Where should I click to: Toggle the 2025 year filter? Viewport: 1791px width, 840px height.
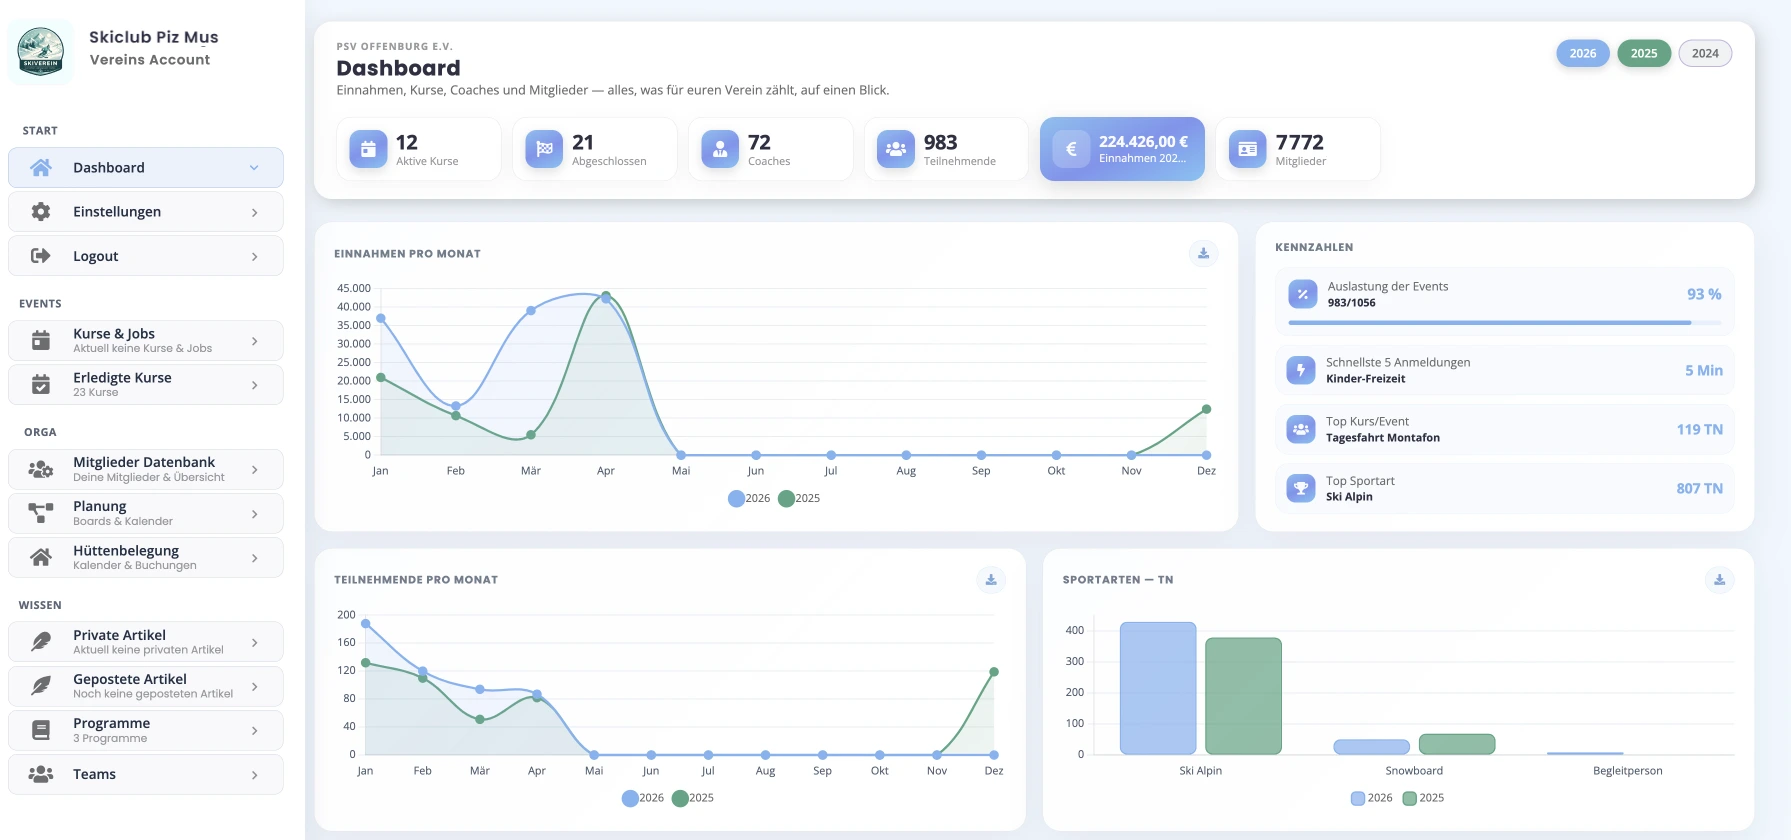(1644, 54)
